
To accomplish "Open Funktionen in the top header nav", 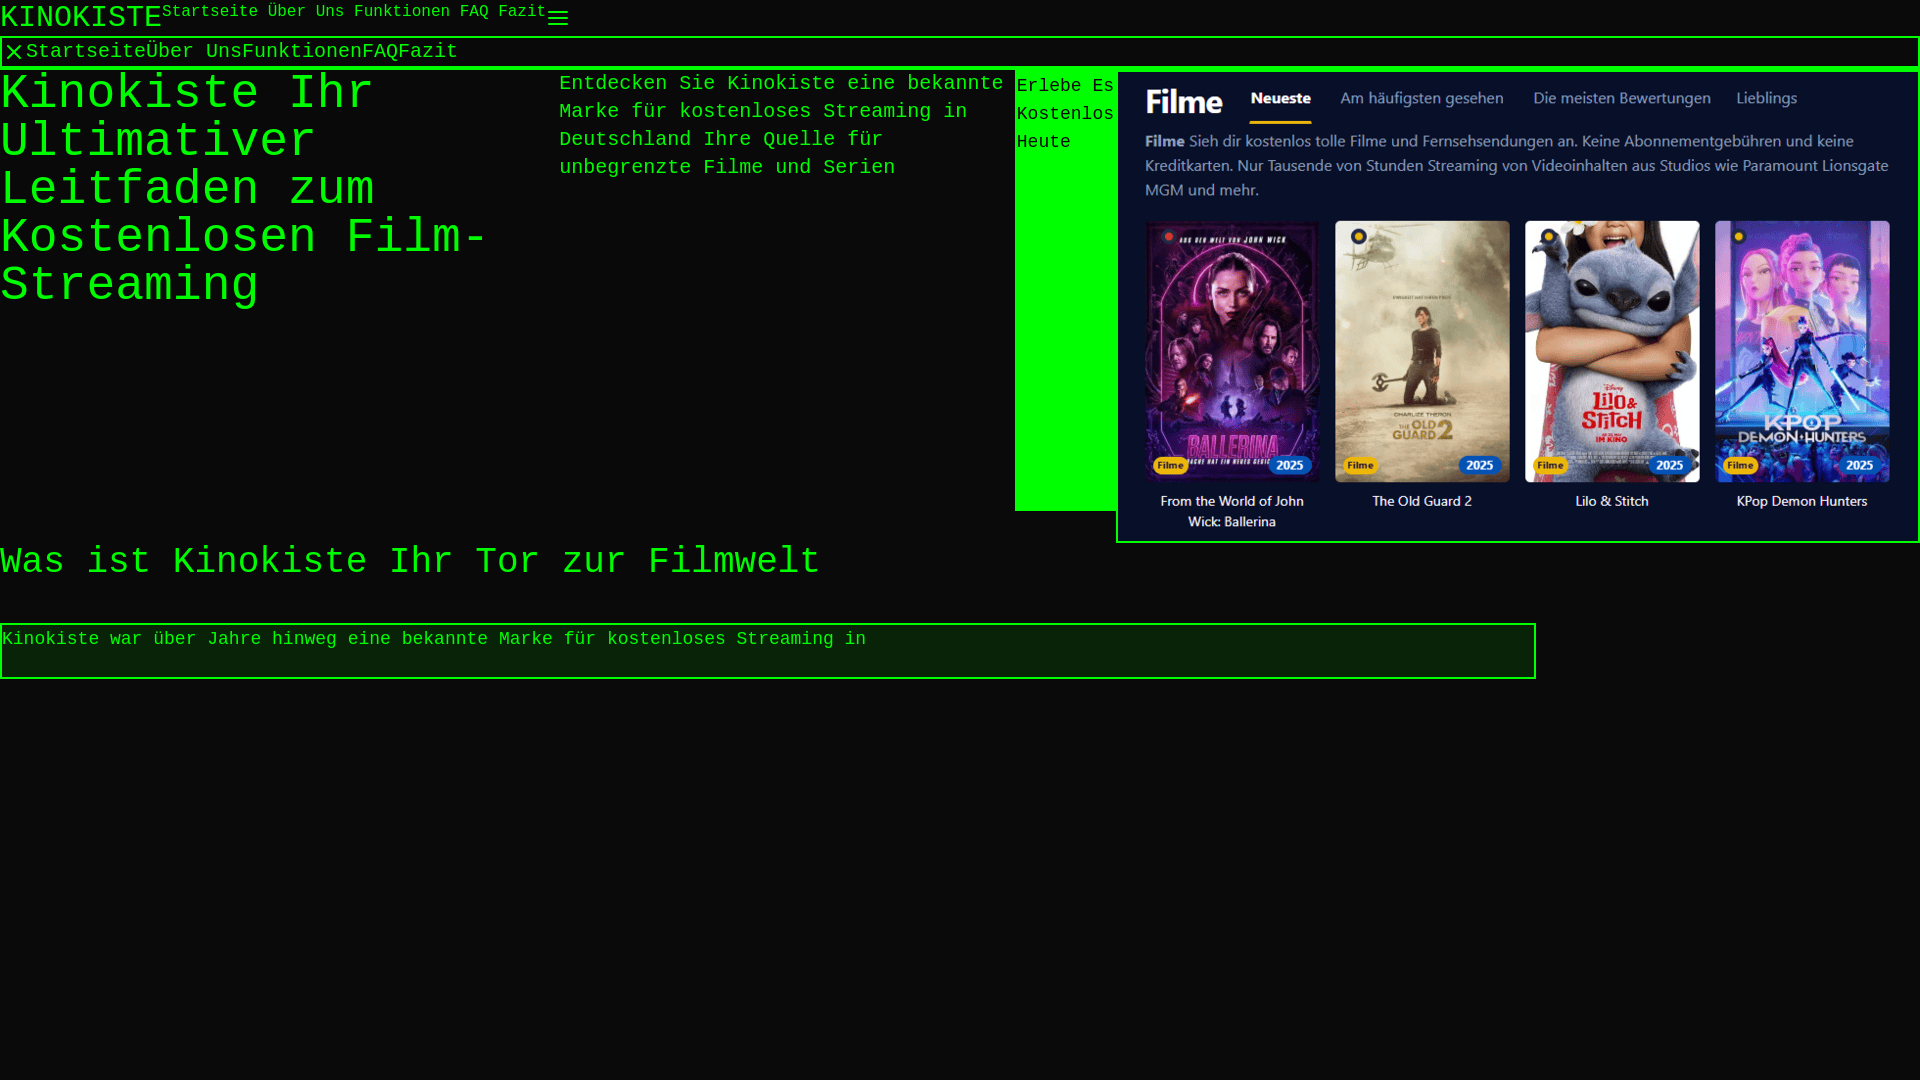I will [402, 12].
